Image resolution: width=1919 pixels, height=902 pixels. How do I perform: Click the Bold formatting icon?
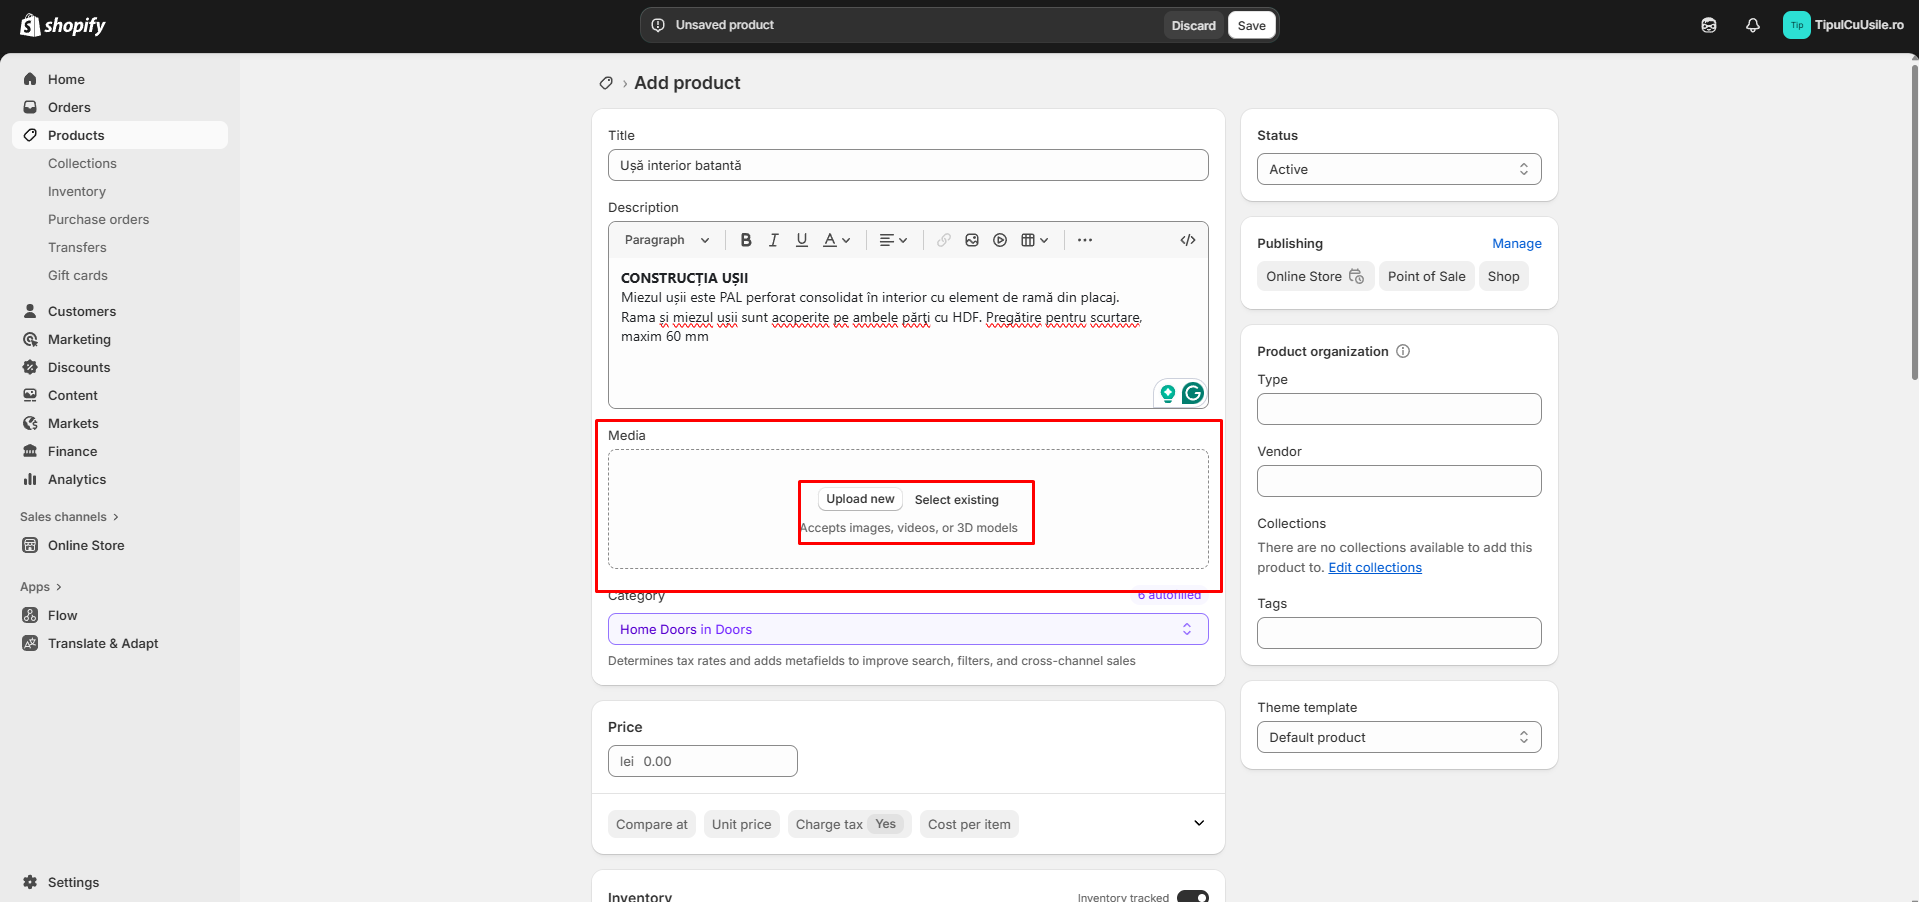tap(745, 240)
